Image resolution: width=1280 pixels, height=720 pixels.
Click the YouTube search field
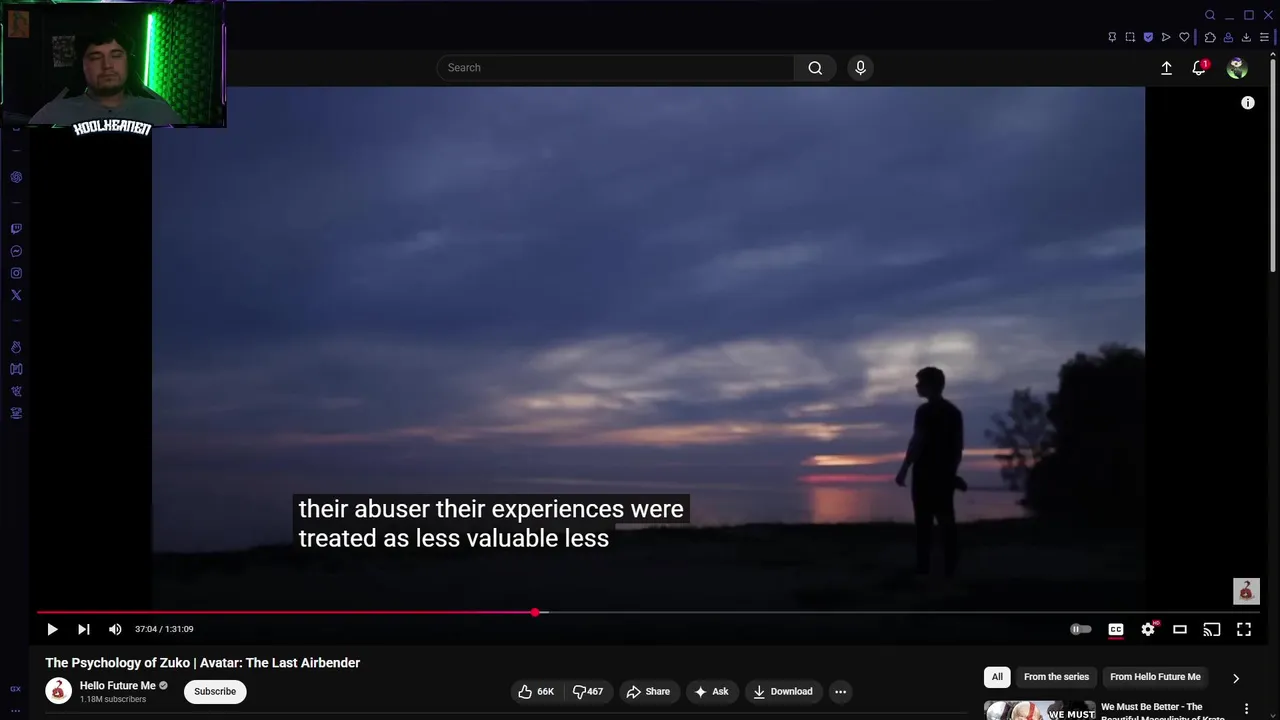click(x=615, y=68)
